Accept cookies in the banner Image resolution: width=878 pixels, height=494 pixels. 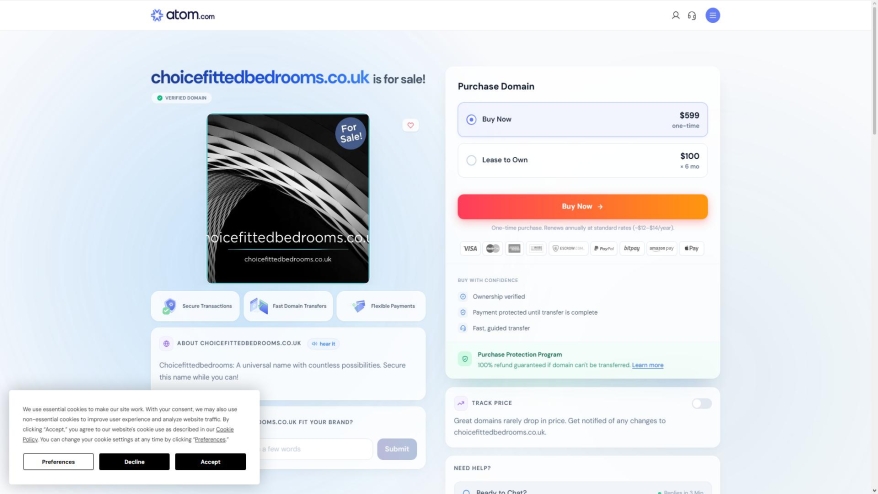(x=210, y=462)
